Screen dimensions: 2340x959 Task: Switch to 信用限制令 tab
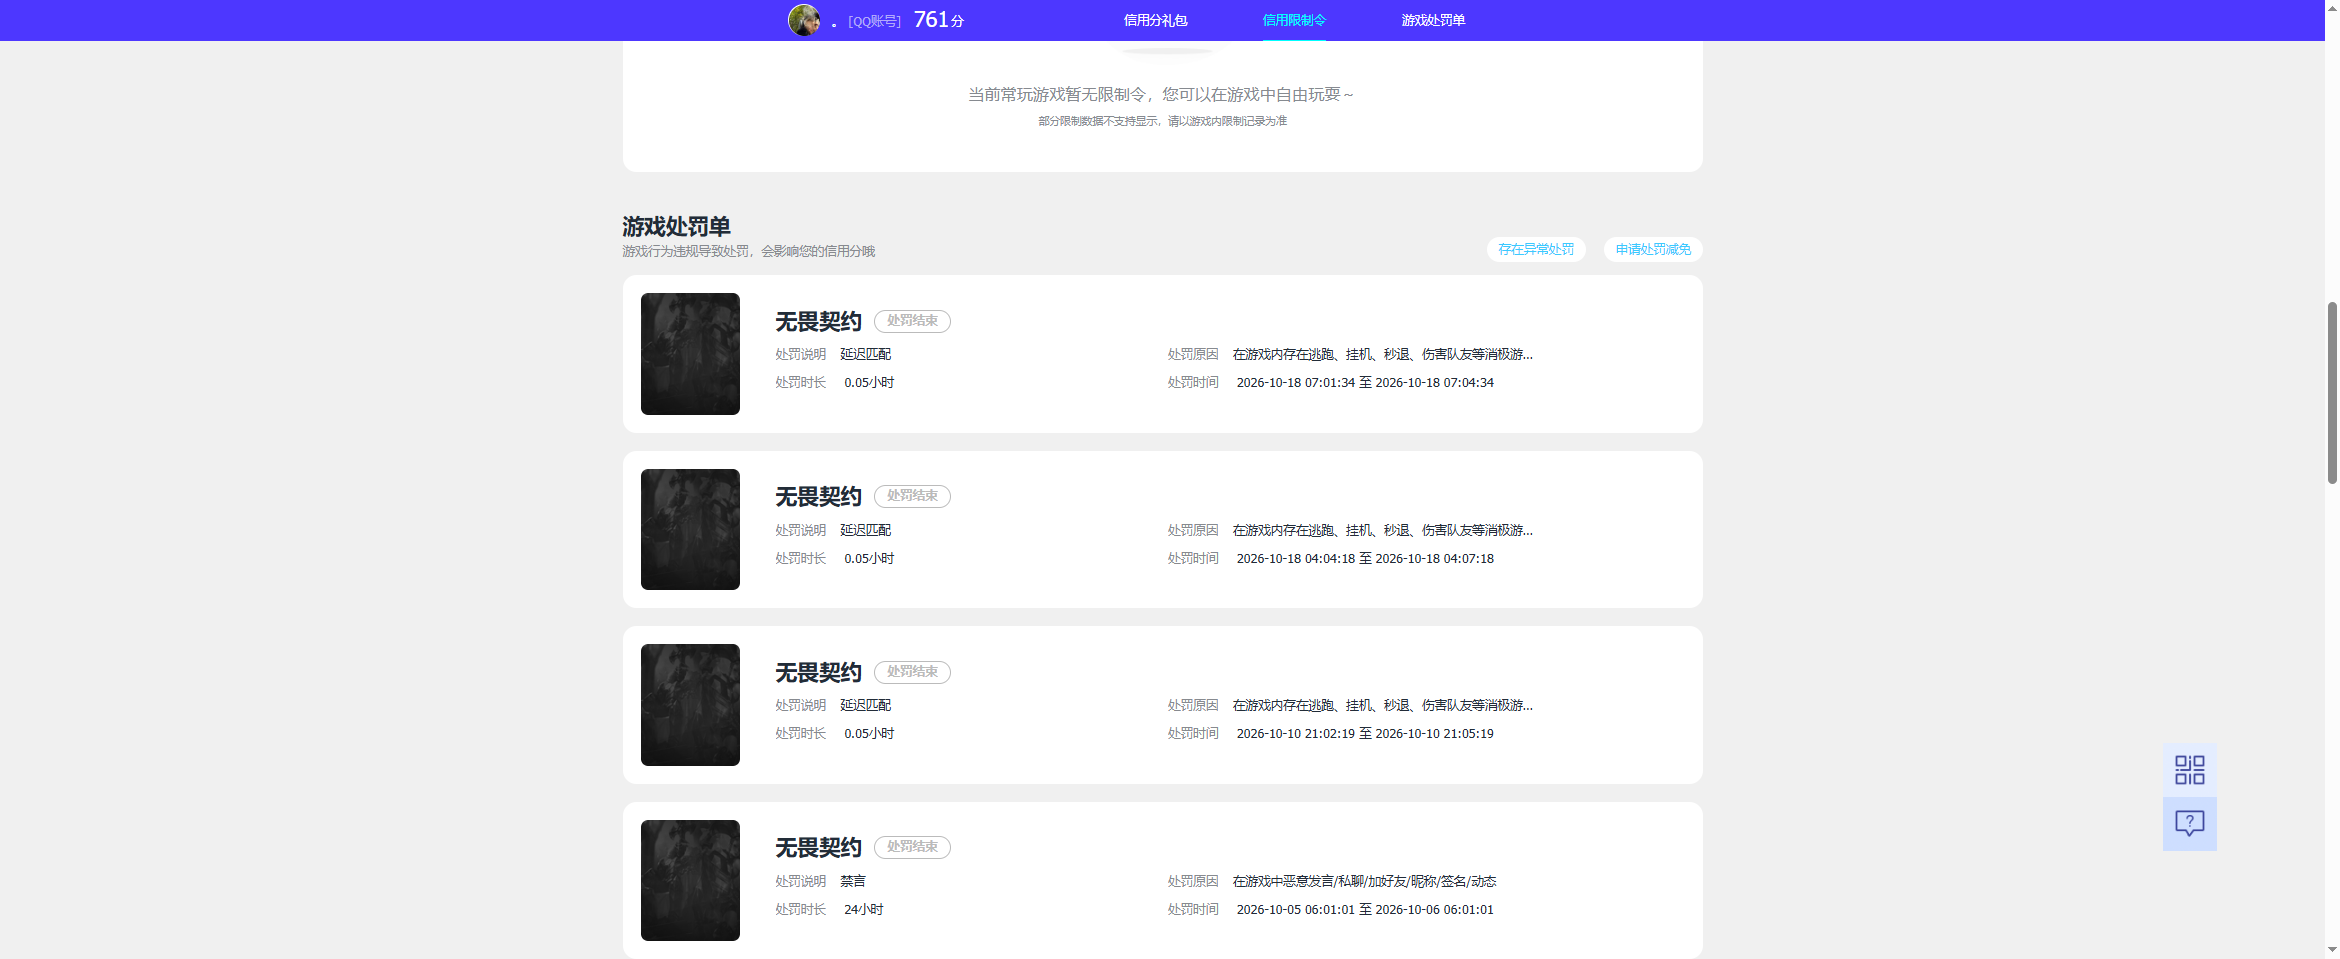click(x=1294, y=20)
